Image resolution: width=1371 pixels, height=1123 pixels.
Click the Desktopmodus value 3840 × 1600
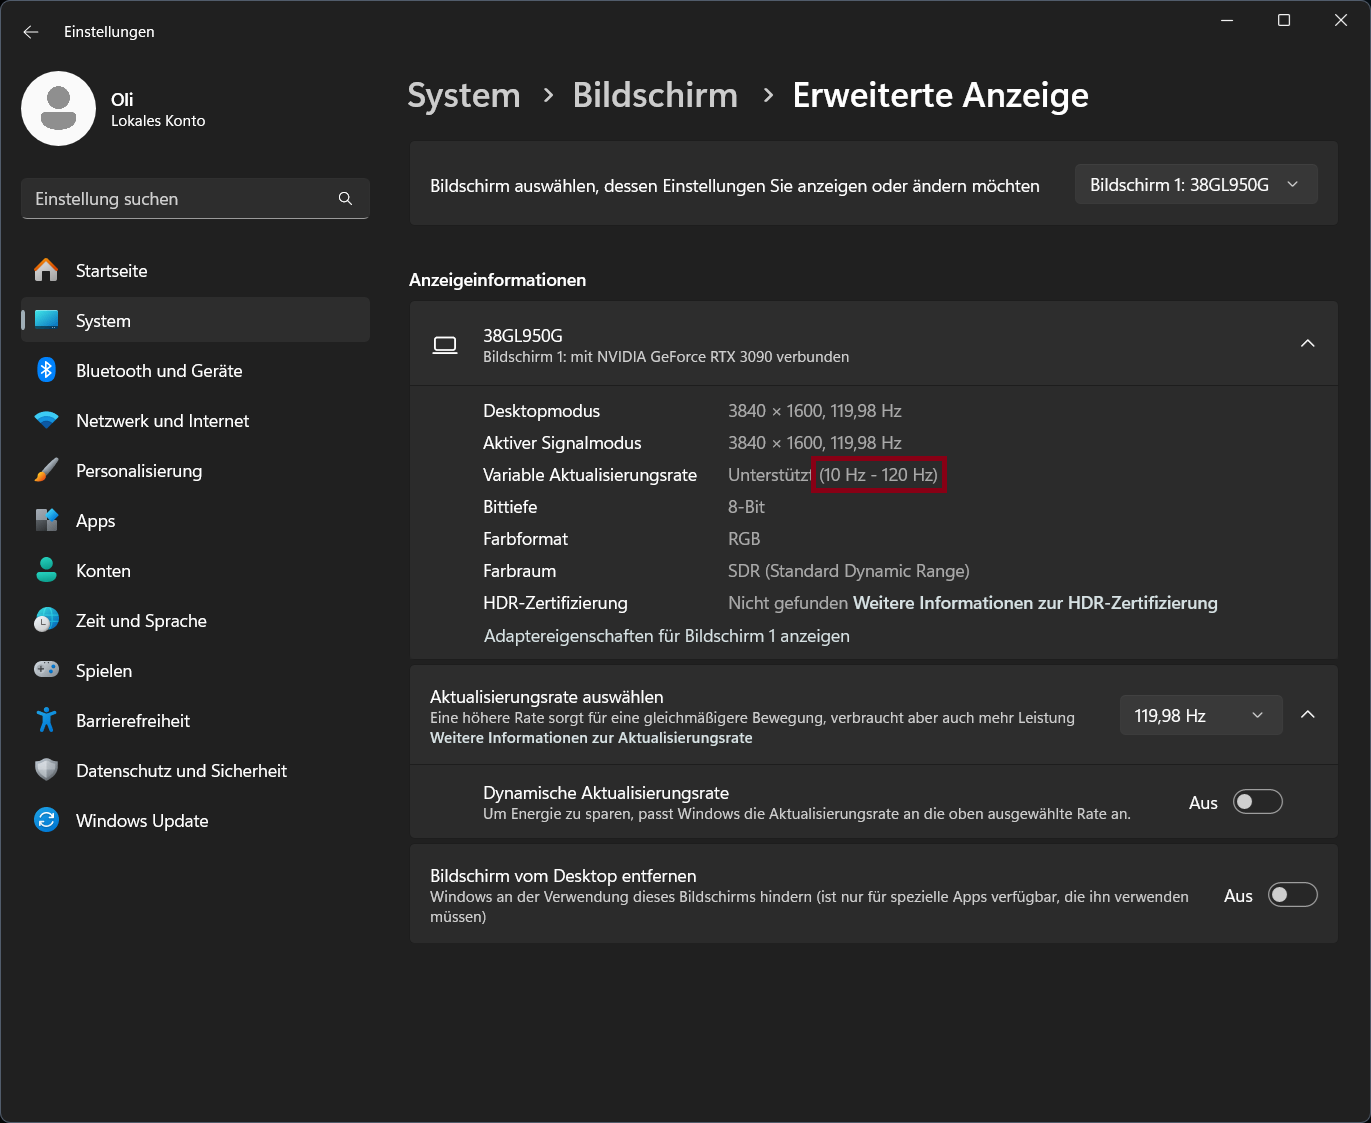[815, 411]
